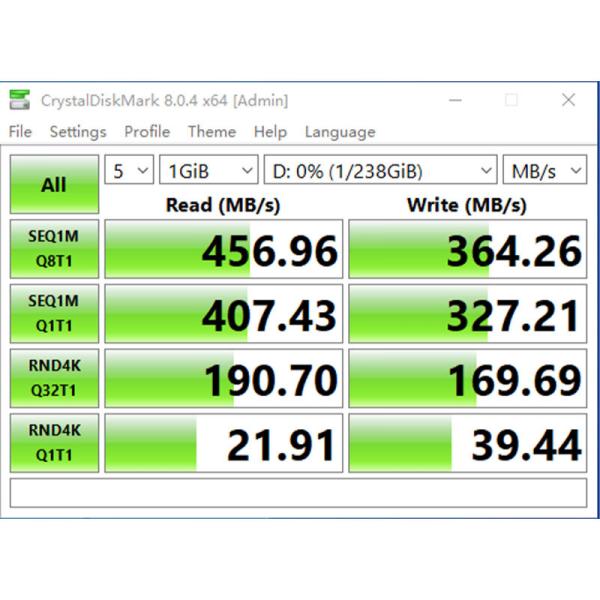Click the CrystalDiskMark app icon in title bar

[20, 100]
